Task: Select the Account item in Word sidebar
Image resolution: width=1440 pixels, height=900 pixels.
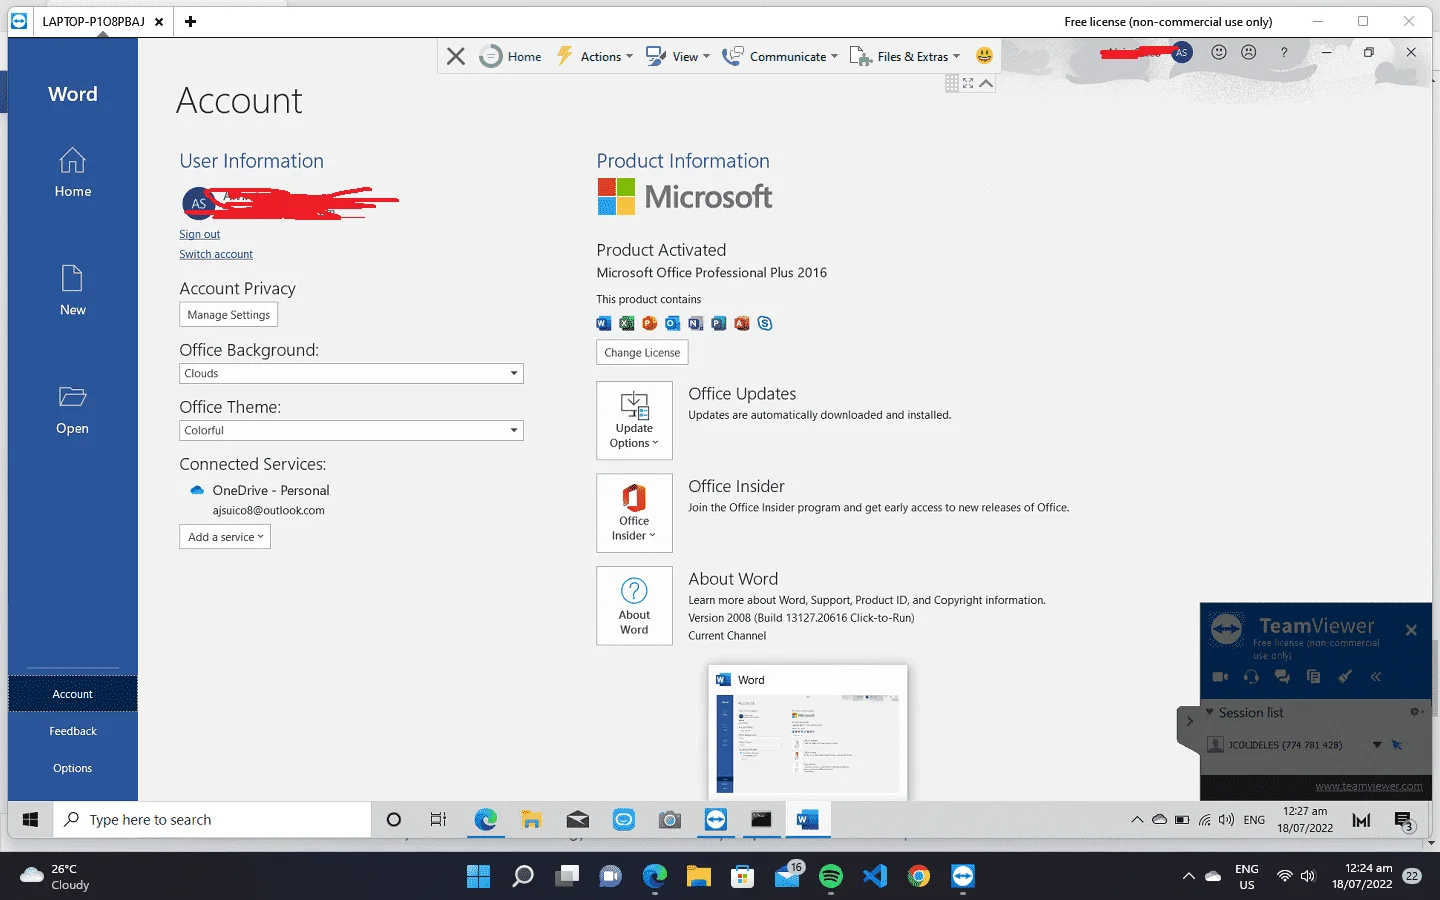Action: click(72, 694)
